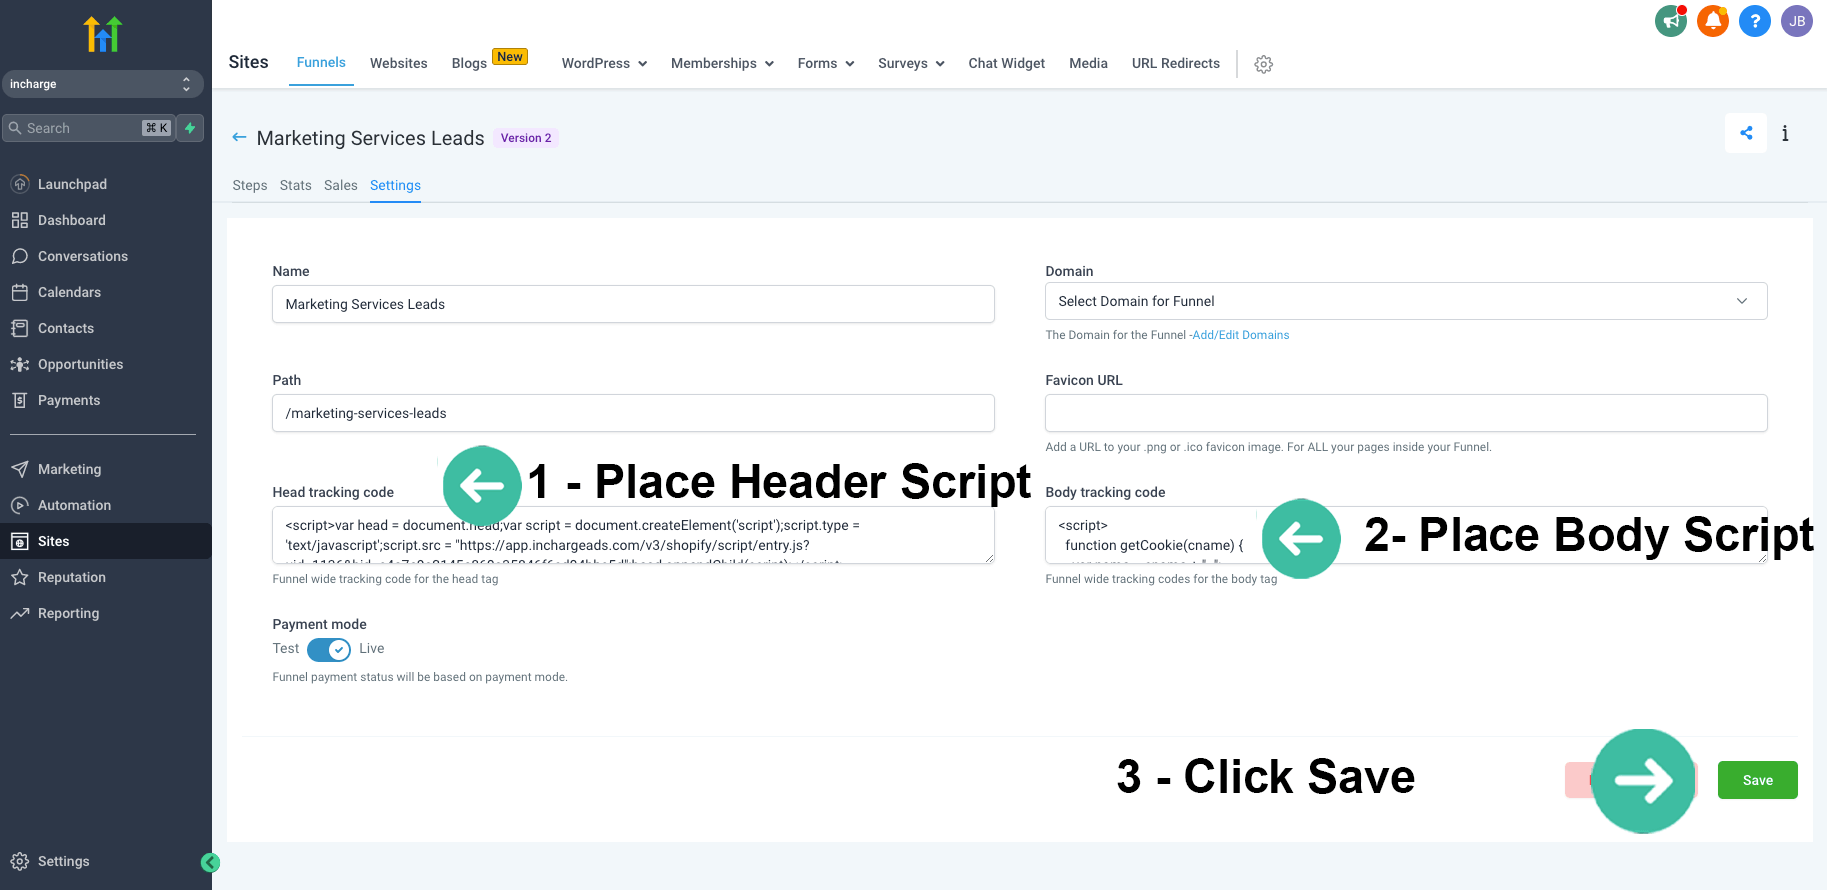Click the share funnel icon
The width and height of the screenshot is (1827, 890).
click(1746, 133)
